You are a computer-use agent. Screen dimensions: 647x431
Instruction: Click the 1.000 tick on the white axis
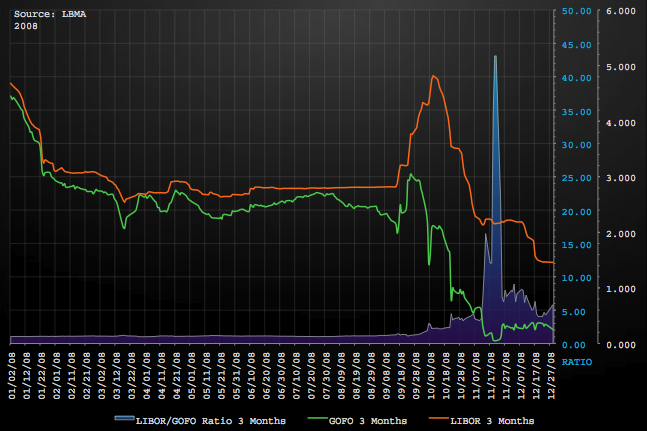621,289
